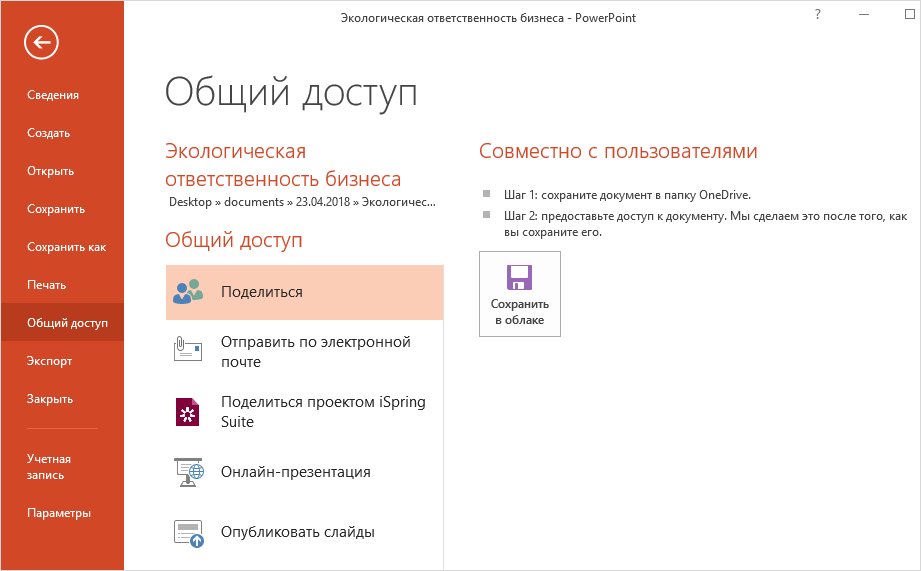Click the online presentation globe icon
921x571 pixels.
point(189,472)
